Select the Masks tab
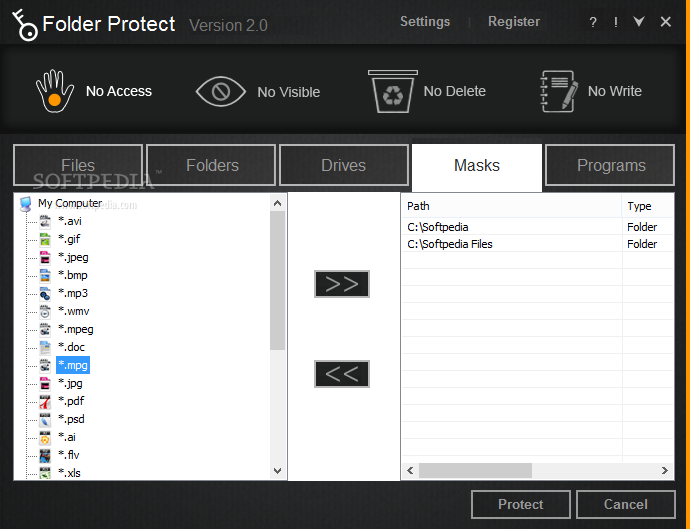Screen dimensions: 690x529 point(477,166)
